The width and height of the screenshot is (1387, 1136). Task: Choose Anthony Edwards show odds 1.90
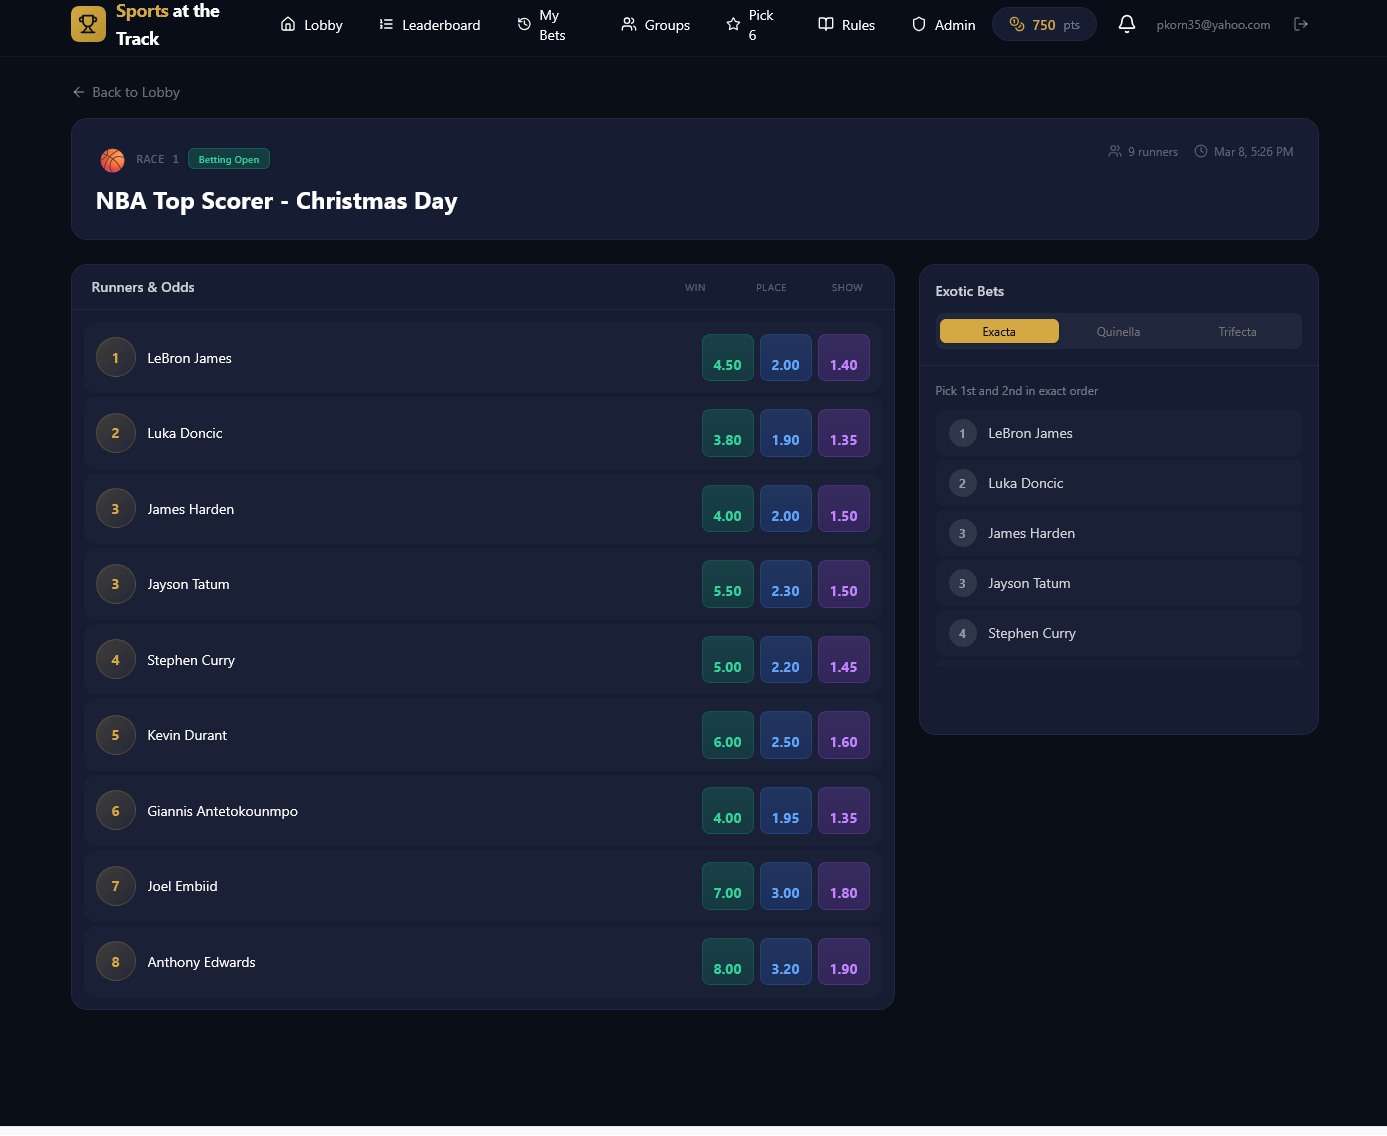843,962
